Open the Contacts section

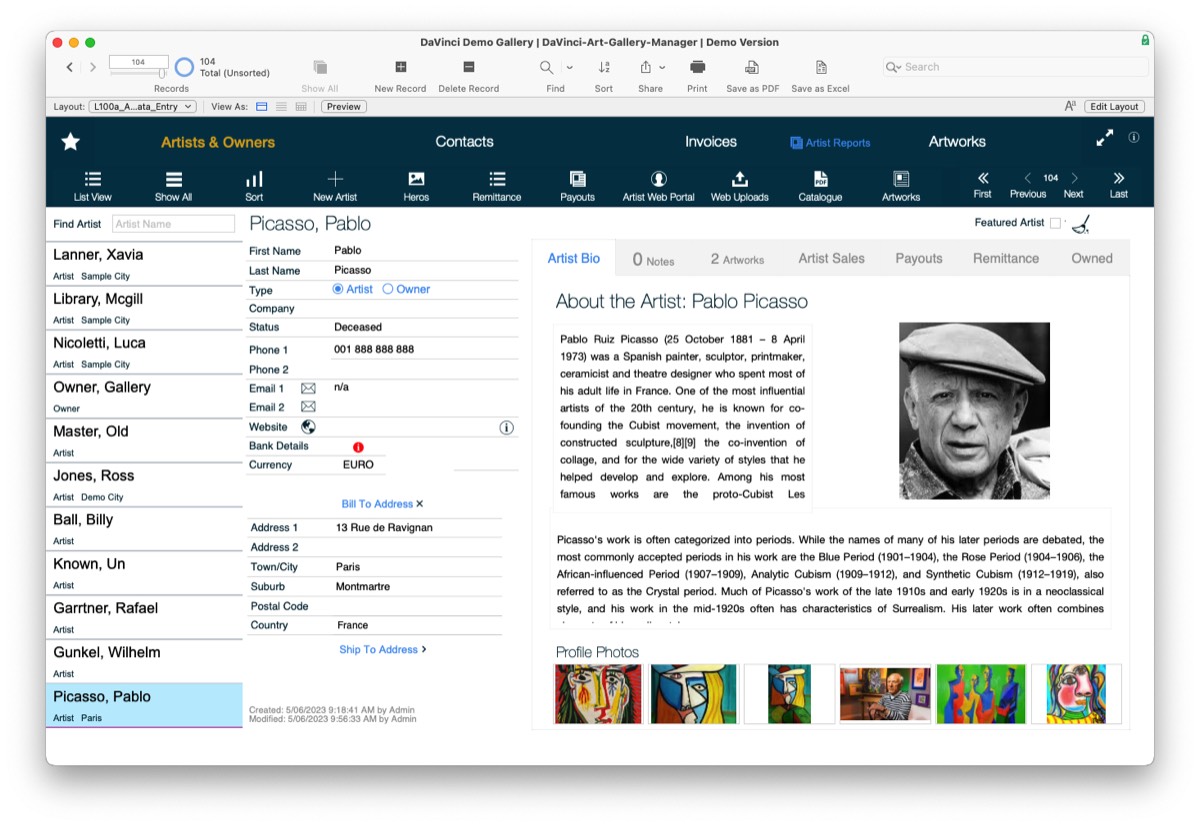464,141
